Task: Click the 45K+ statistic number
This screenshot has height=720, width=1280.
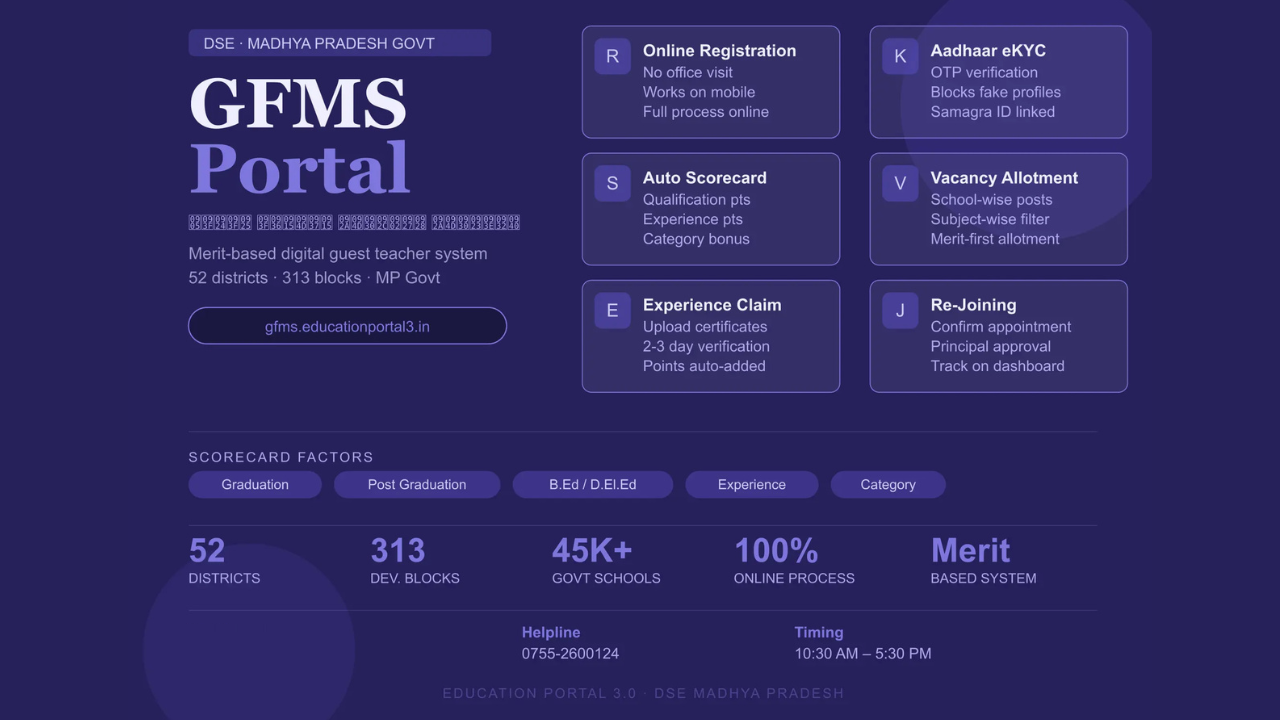Action: (592, 550)
